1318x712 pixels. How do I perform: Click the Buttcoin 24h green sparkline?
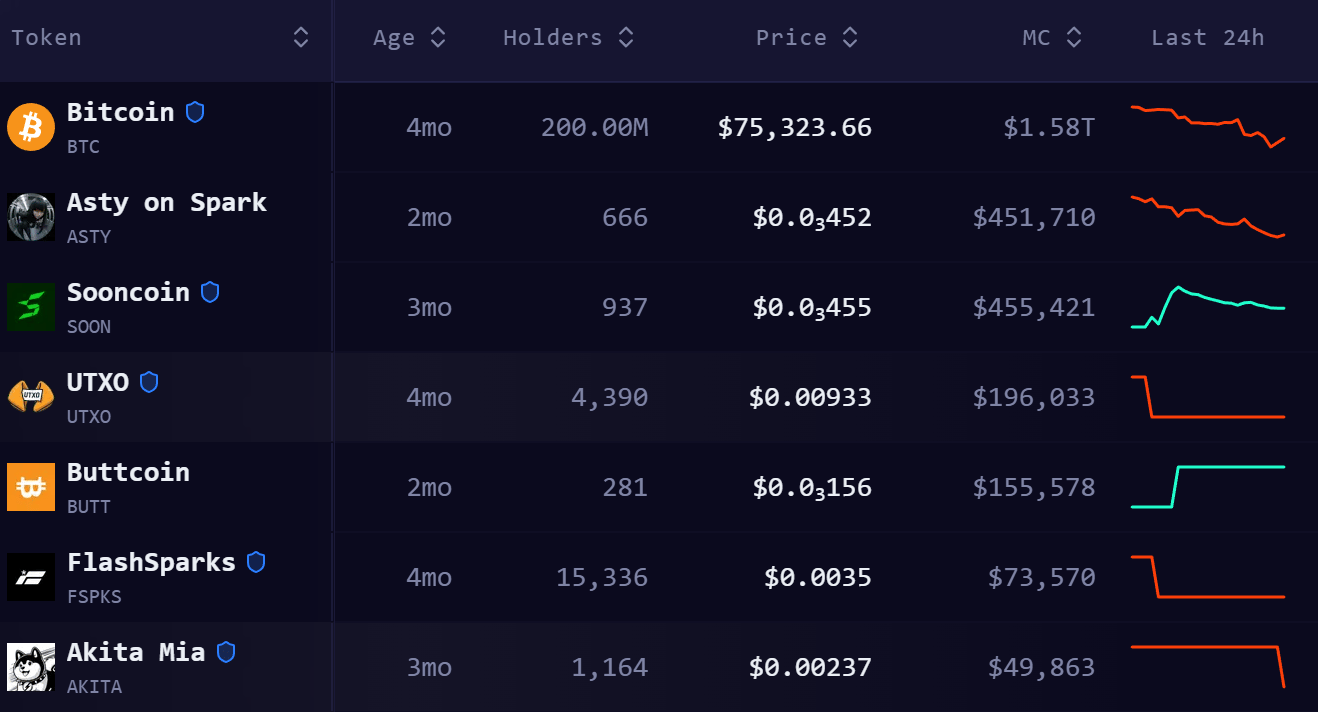pyautogui.click(x=1207, y=486)
